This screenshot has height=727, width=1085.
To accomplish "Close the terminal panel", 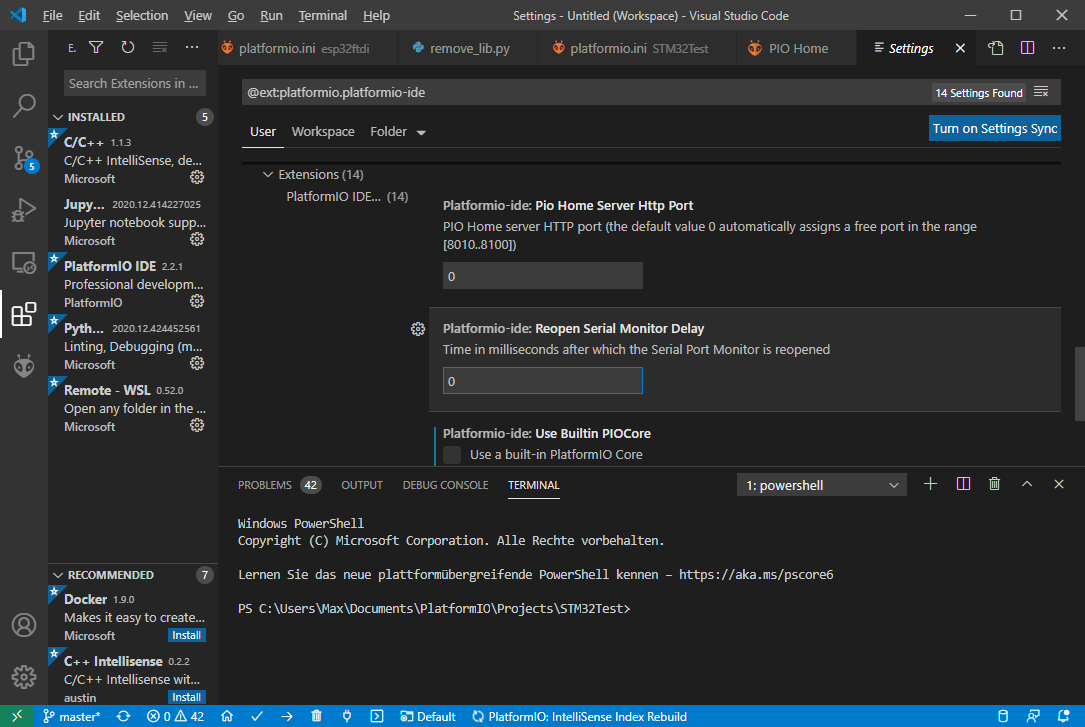I will click(x=1059, y=484).
